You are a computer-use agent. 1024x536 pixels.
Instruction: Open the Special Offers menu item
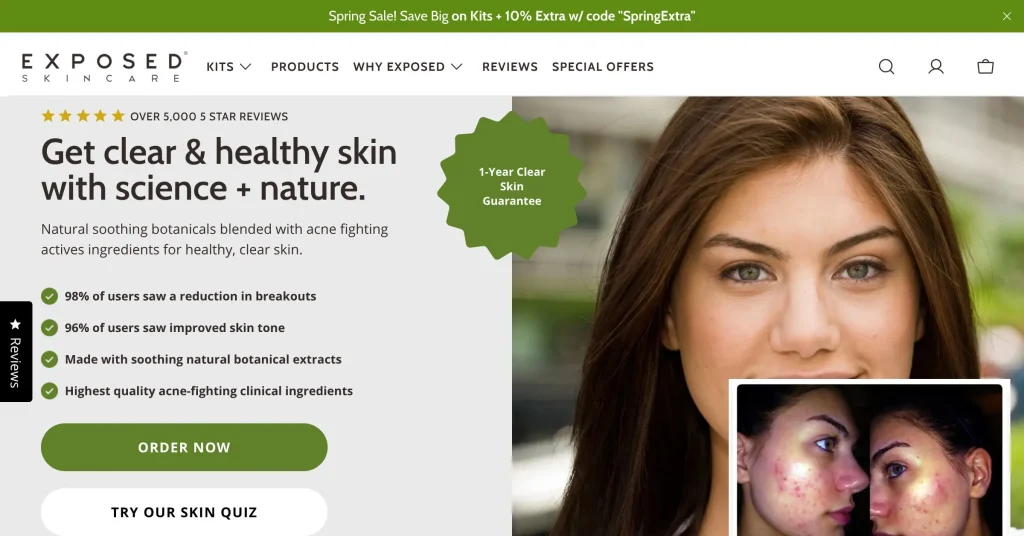[603, 67]
